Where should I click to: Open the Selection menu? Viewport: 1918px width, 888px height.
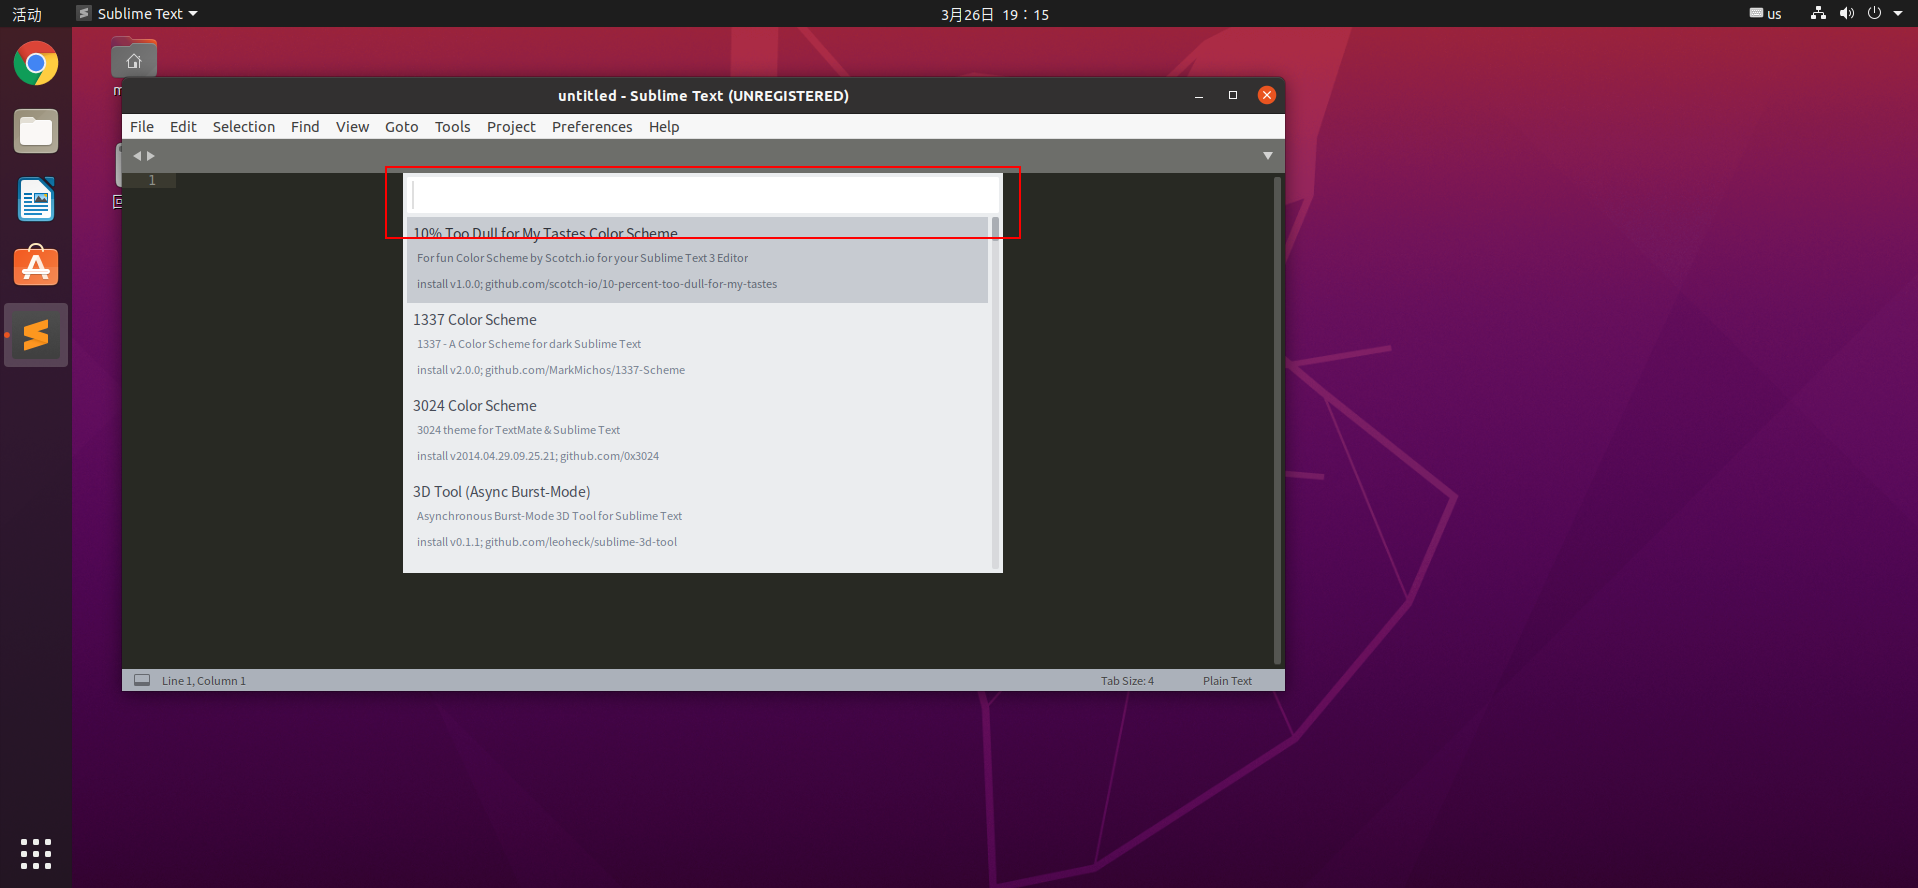click(244, 127)
